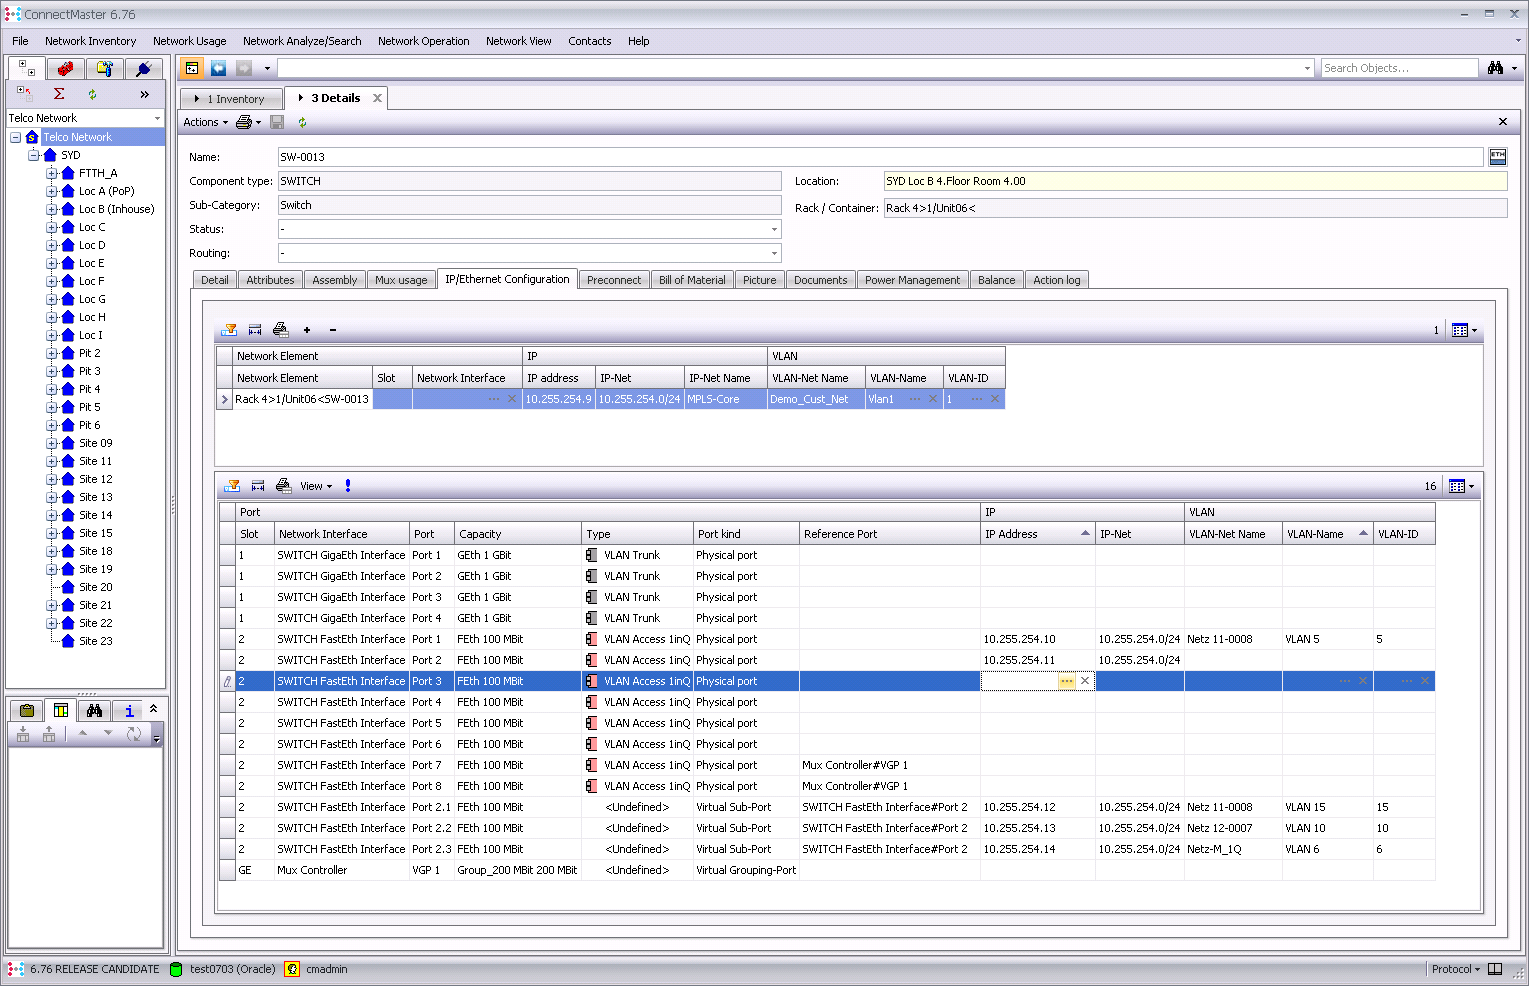Open the Action log tab

[1056, 280]
